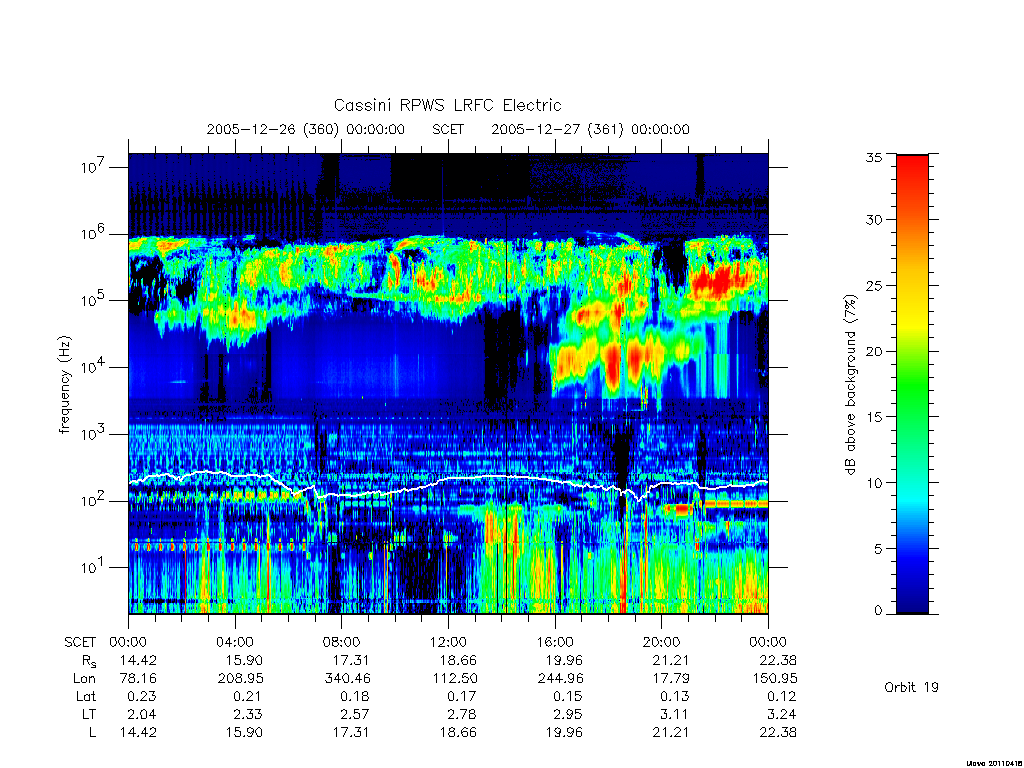Click the 04:00 SCET time tick label
1024x768 pixels.
coord(235,642)
